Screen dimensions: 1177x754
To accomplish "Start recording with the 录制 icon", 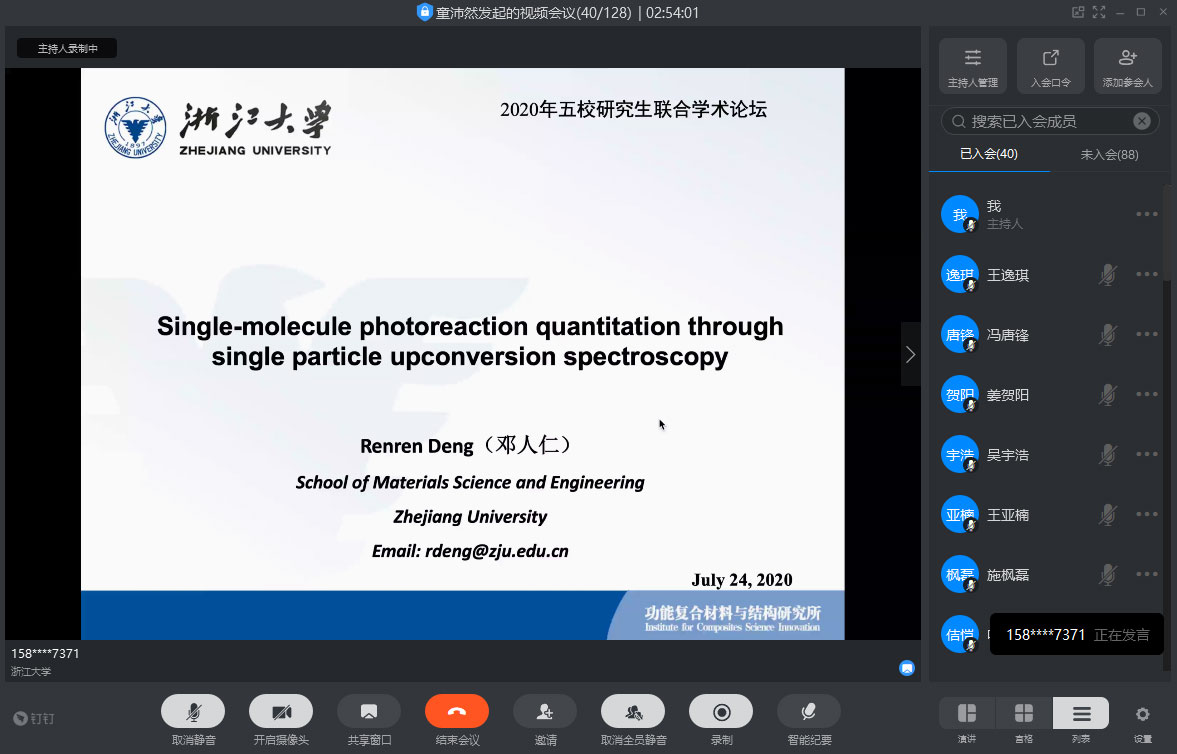I will pyautogui.click(x=720, y=711).
